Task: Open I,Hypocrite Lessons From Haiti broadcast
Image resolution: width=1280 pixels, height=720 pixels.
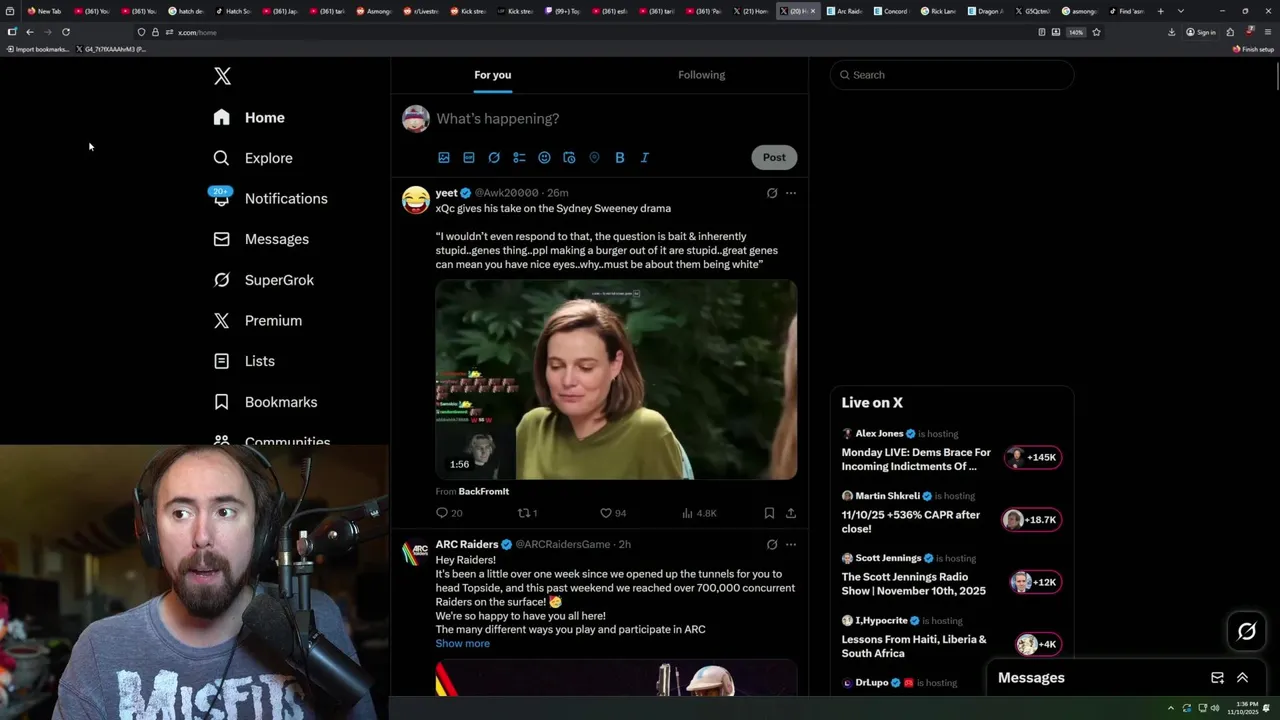Action: point(914,646)
